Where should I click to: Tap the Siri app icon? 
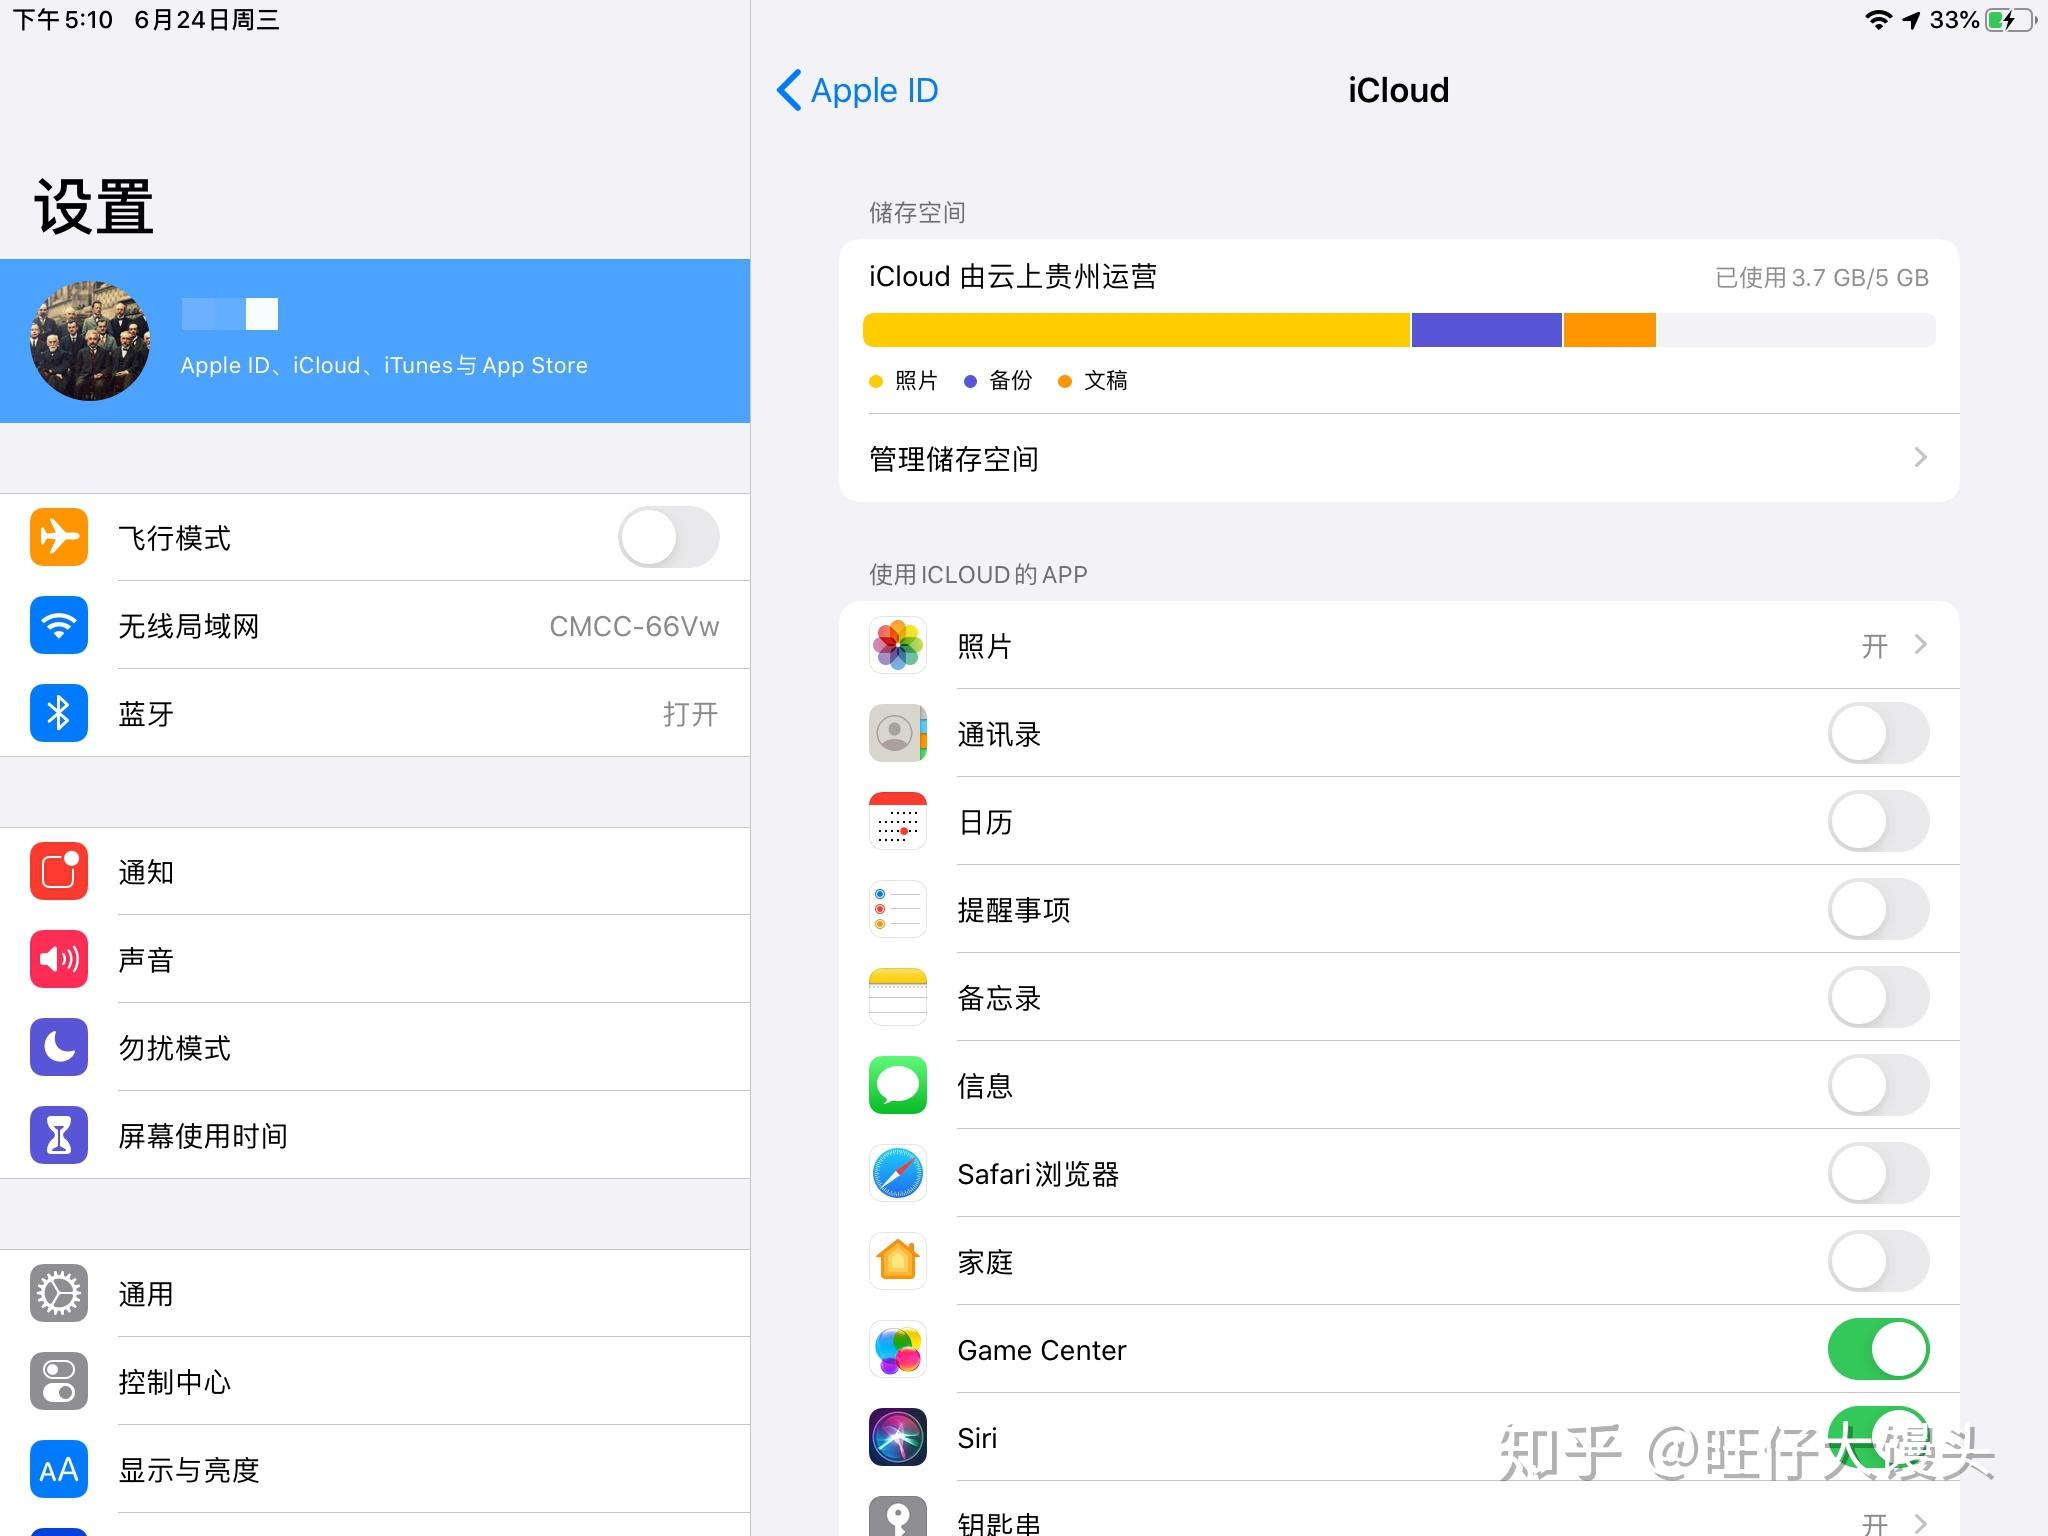(x=898, y=1437)
